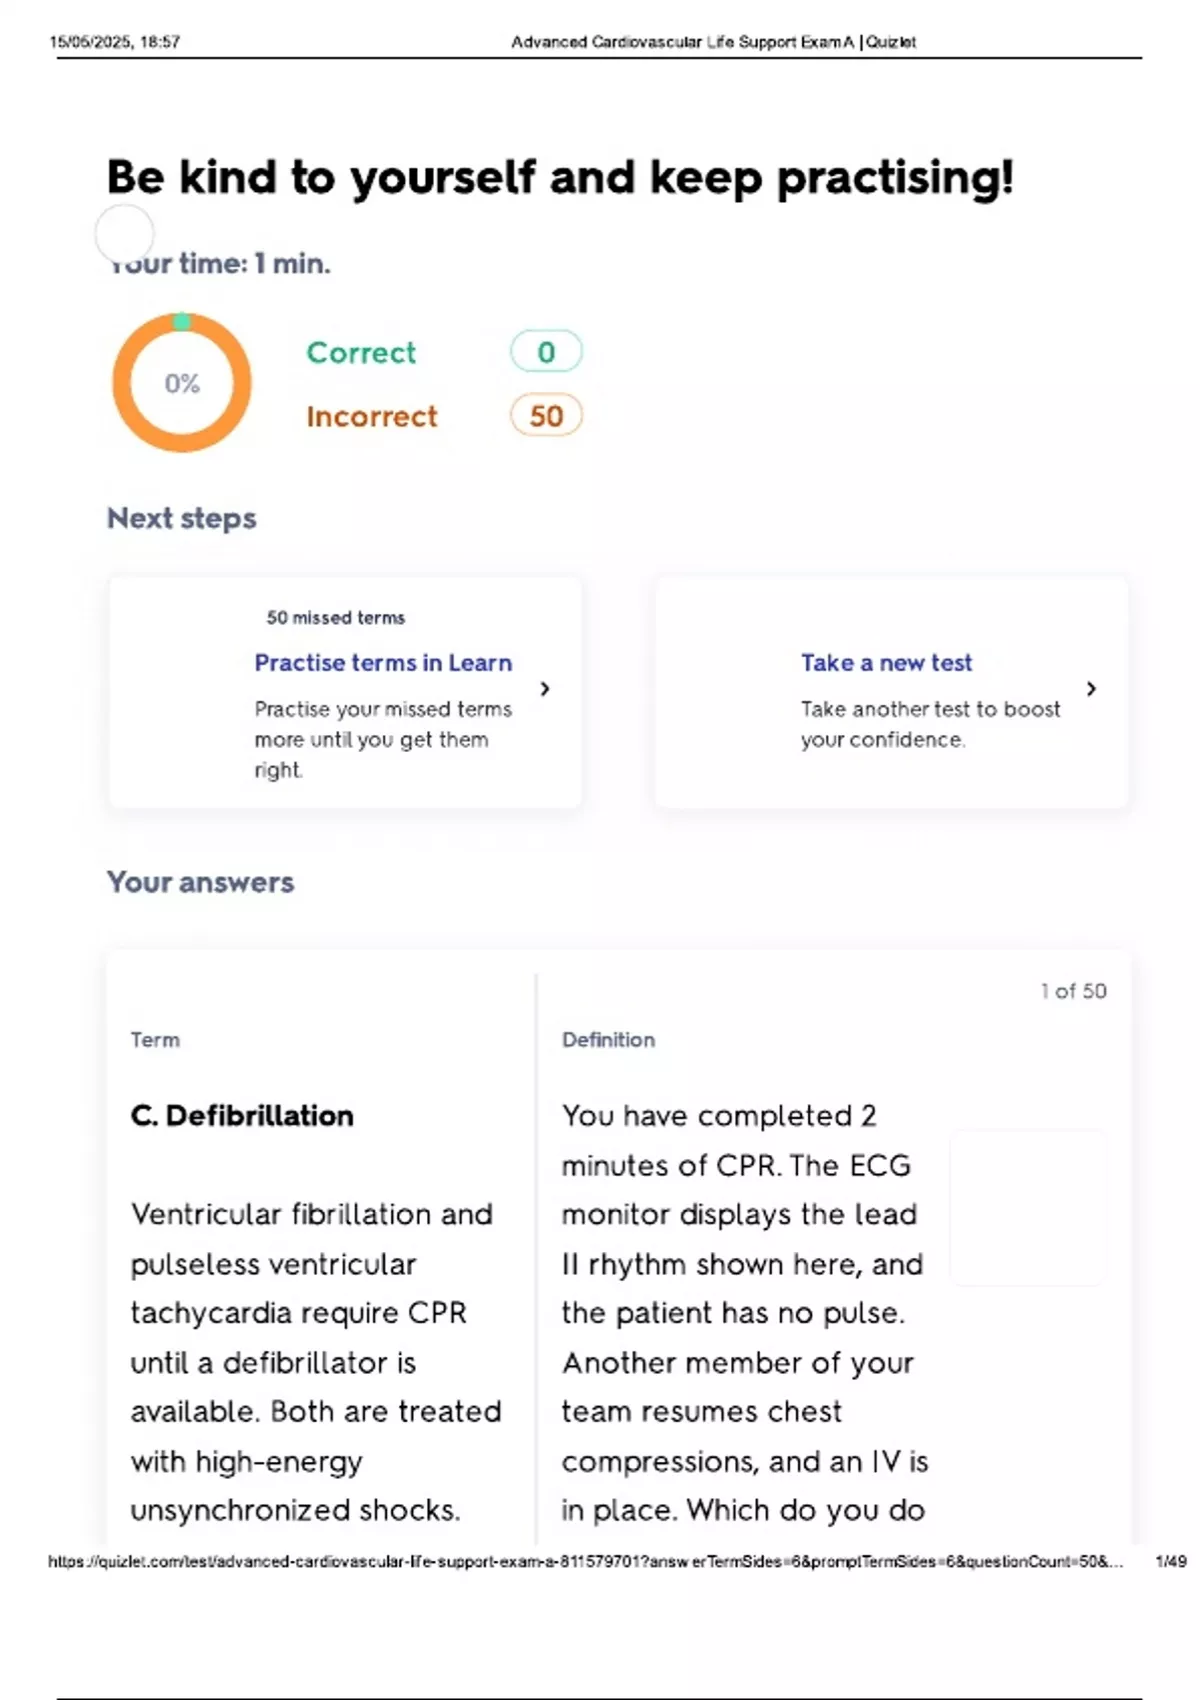This screenshot has width=1200, height=1700.
Task: Click the 0% score donut chart
Action: tap(181, 382)
